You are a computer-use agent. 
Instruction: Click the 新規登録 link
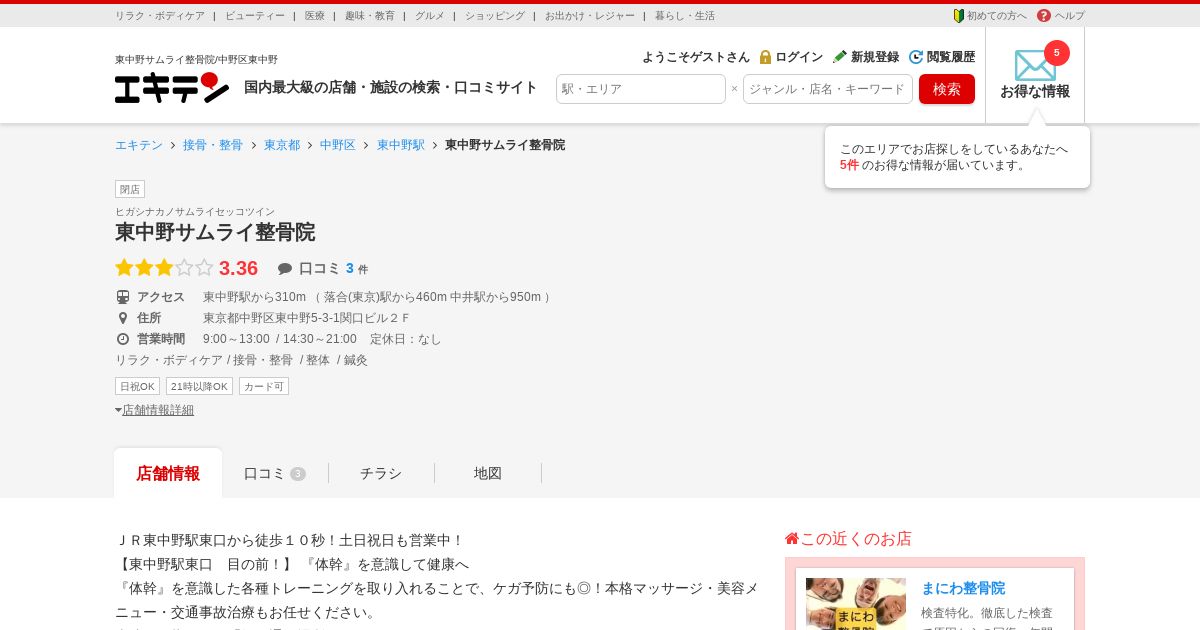coord(875,57)
